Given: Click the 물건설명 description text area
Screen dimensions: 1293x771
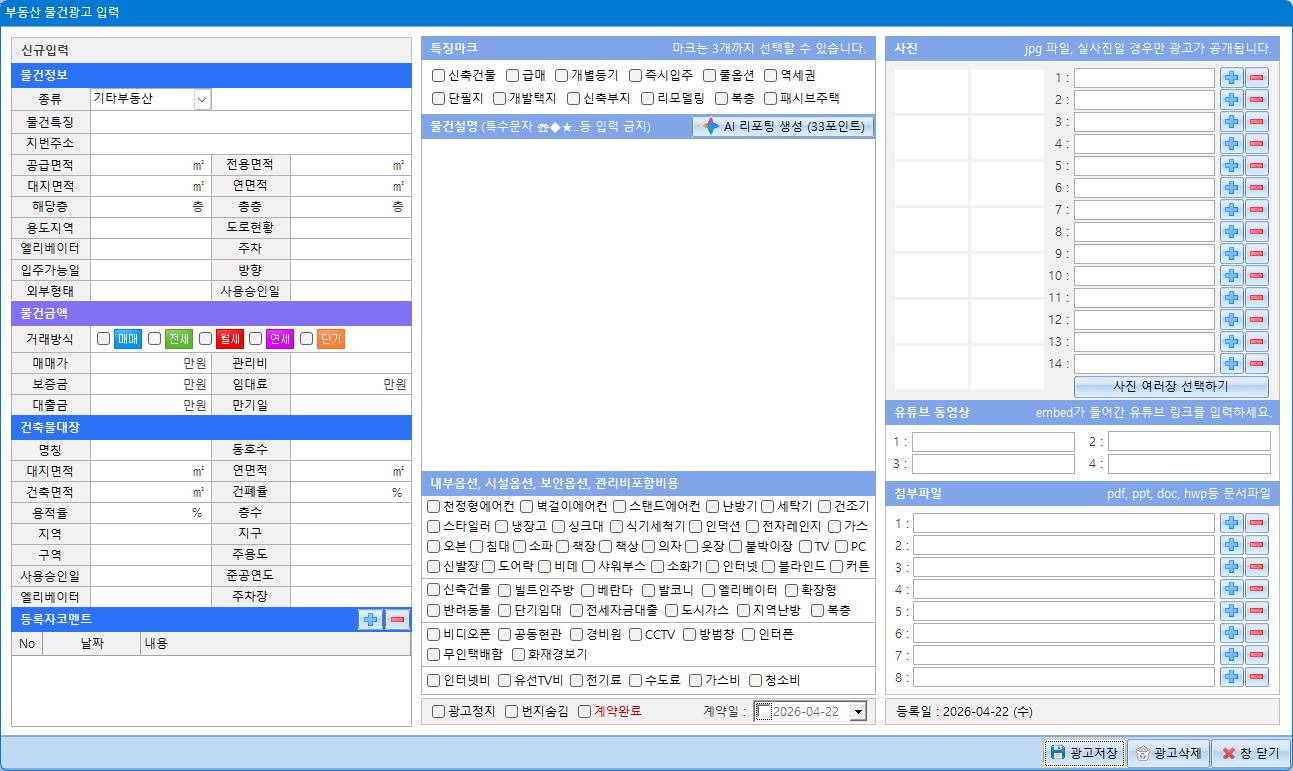Looking at the screenshot, I should coord(648,304).
